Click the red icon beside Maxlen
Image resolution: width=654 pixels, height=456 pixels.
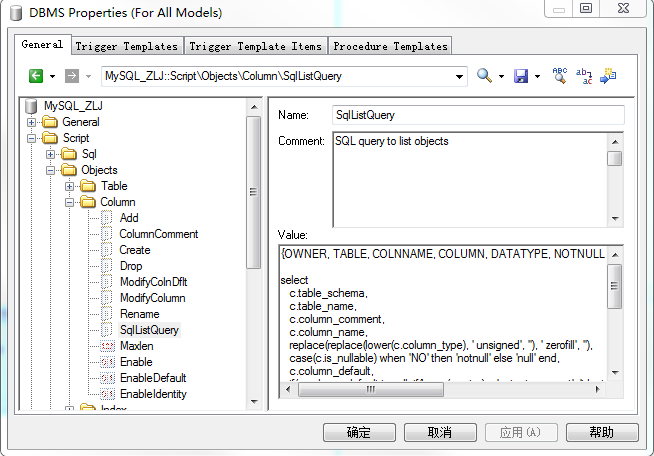pyautogui.click(x=108, y=346)
